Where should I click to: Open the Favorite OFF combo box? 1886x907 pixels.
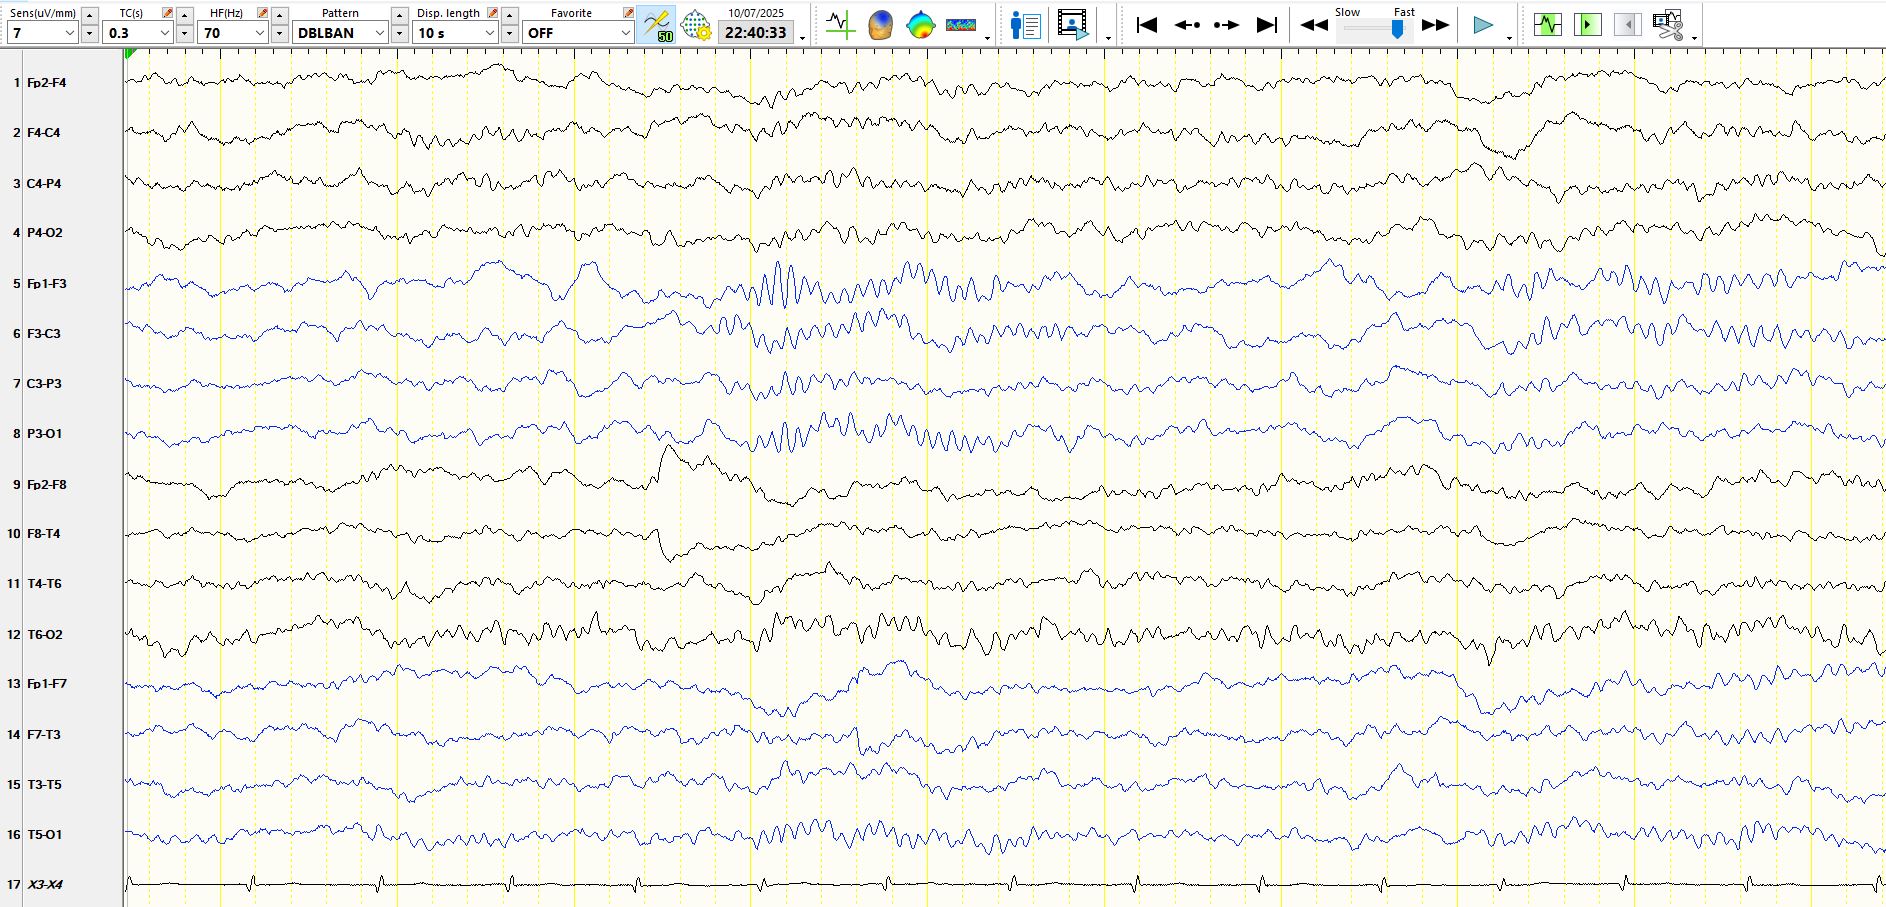pyautogui.click(x=625, y=33)
